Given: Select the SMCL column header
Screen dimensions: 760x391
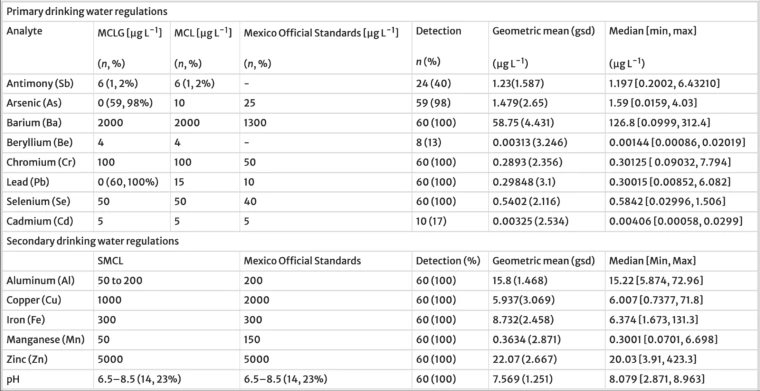Looking at the screenshot, I should pos(110,261).
